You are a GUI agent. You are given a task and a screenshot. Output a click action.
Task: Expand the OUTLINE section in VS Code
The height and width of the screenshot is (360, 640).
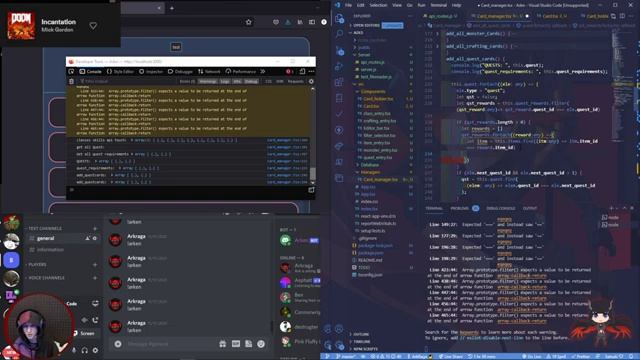pyautogui.click(x=361, y=334)
